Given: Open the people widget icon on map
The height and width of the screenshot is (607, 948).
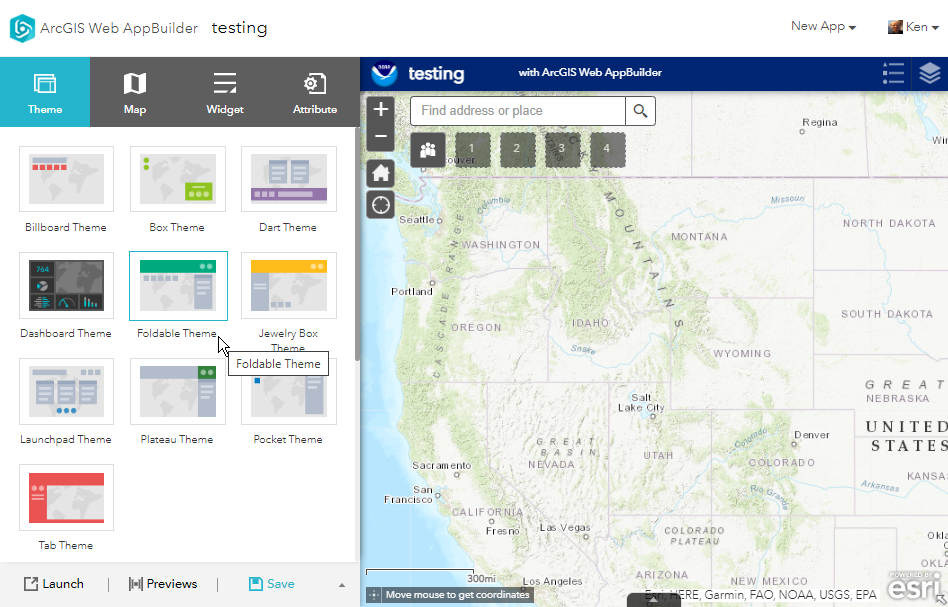Looking at the screenshot, I should (x=428, y=149).
